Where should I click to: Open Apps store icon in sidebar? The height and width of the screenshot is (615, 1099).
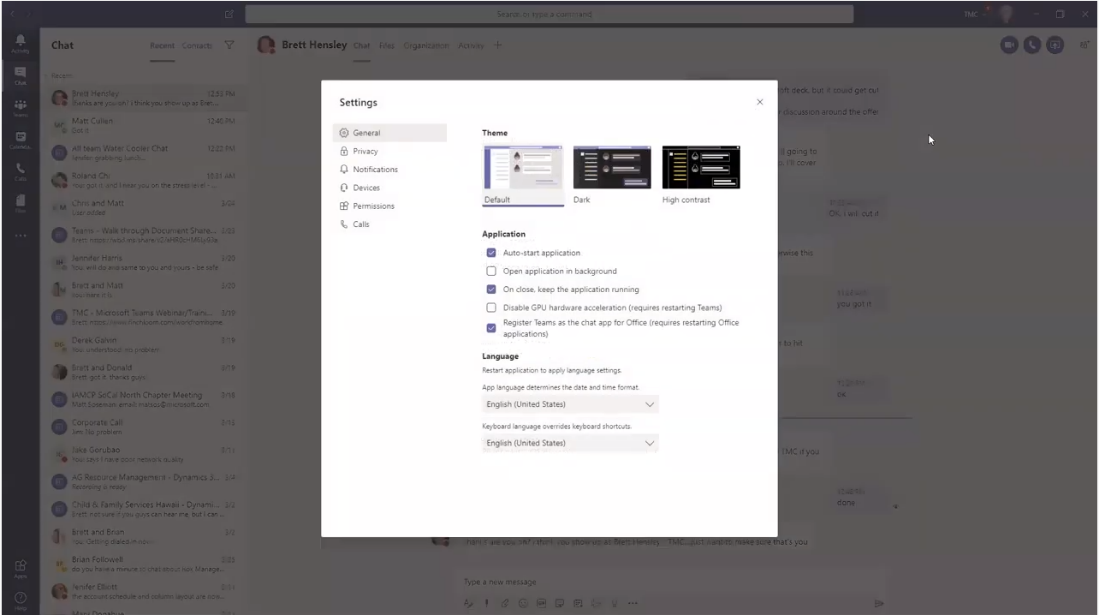click(x=20, y=569)
